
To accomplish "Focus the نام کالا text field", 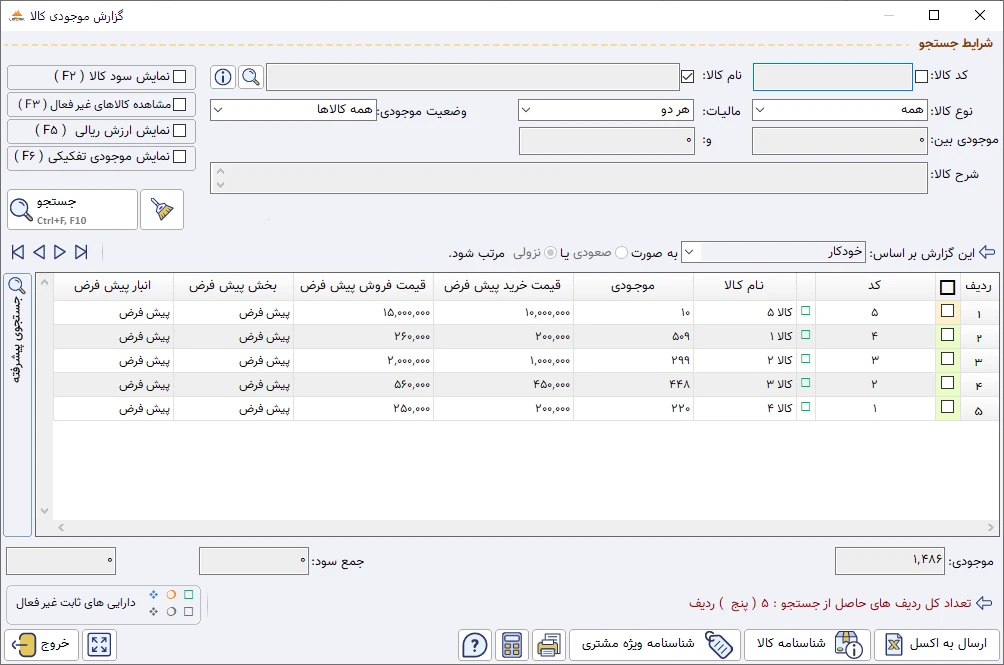I will pyautogui.click(x=473, y=77).
